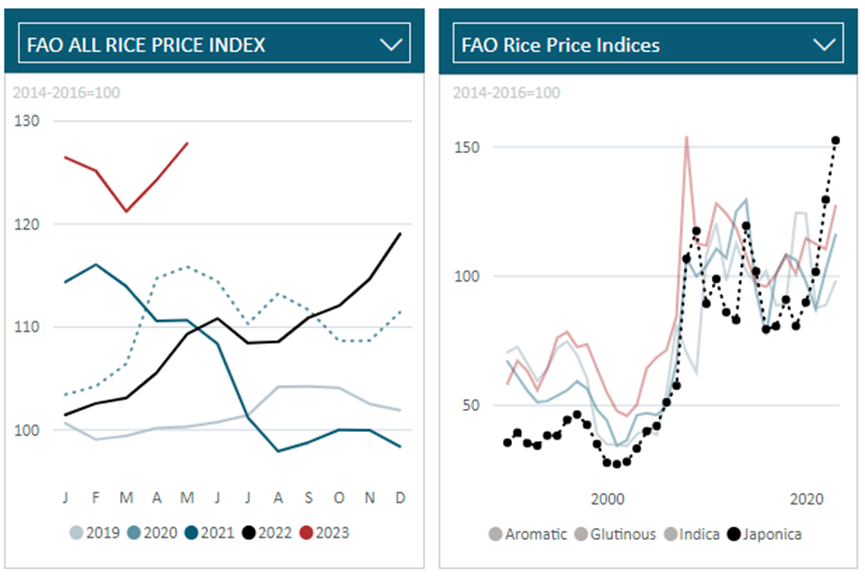This screenshot has height=576, width=865.
Task: Click the 2020 x-axis label
Action: click(x=806, y=498)
